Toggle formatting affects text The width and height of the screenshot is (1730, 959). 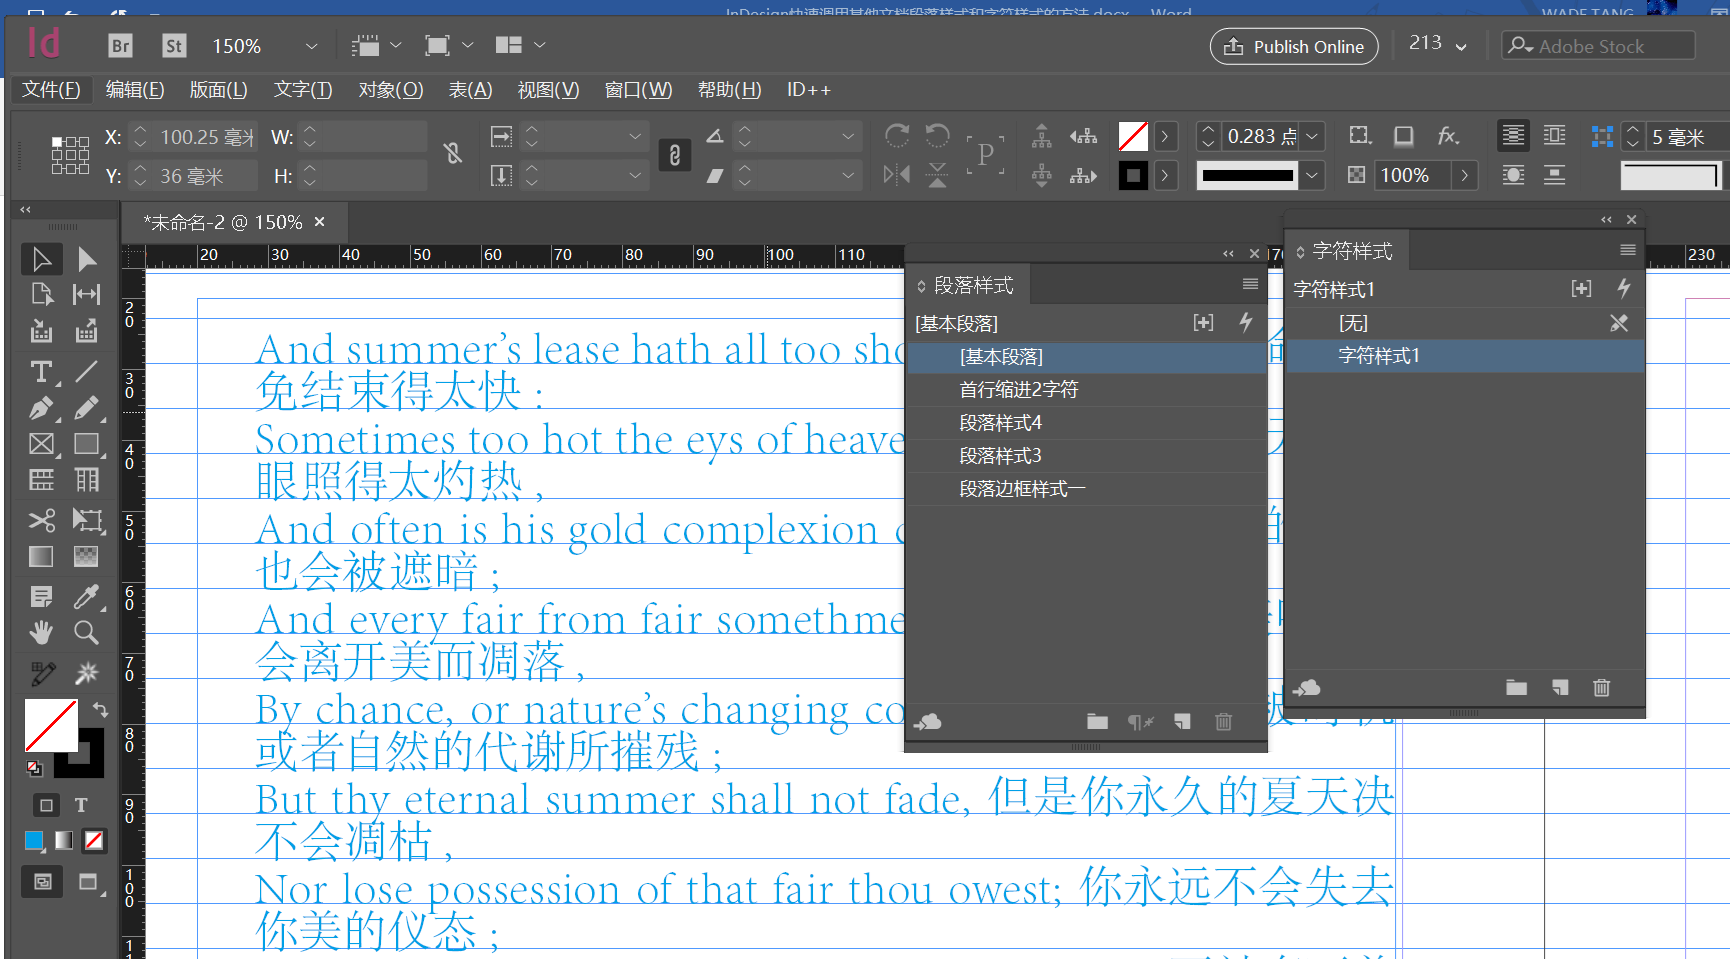[x=80, y=805]
